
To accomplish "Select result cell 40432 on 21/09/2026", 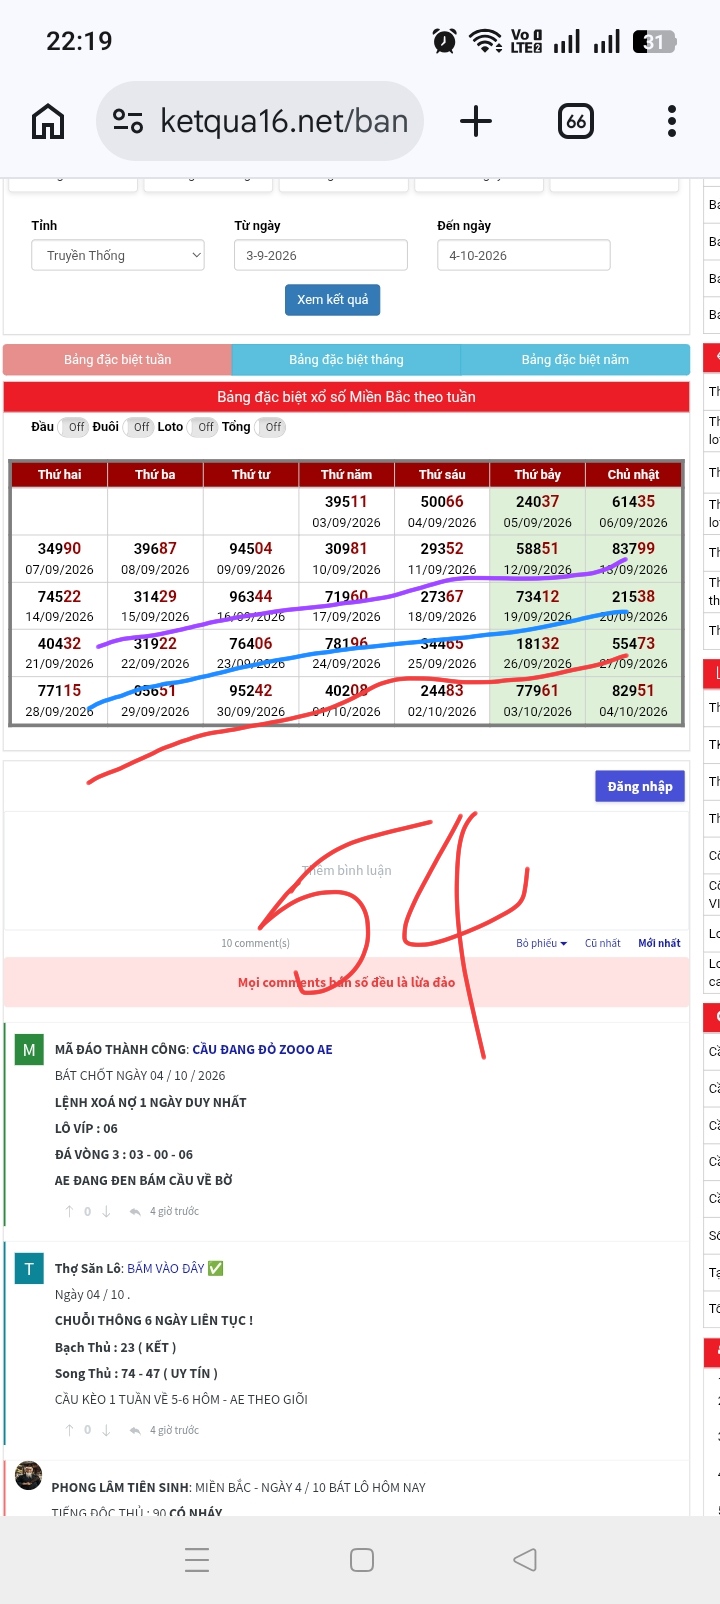I will [60, 653].
